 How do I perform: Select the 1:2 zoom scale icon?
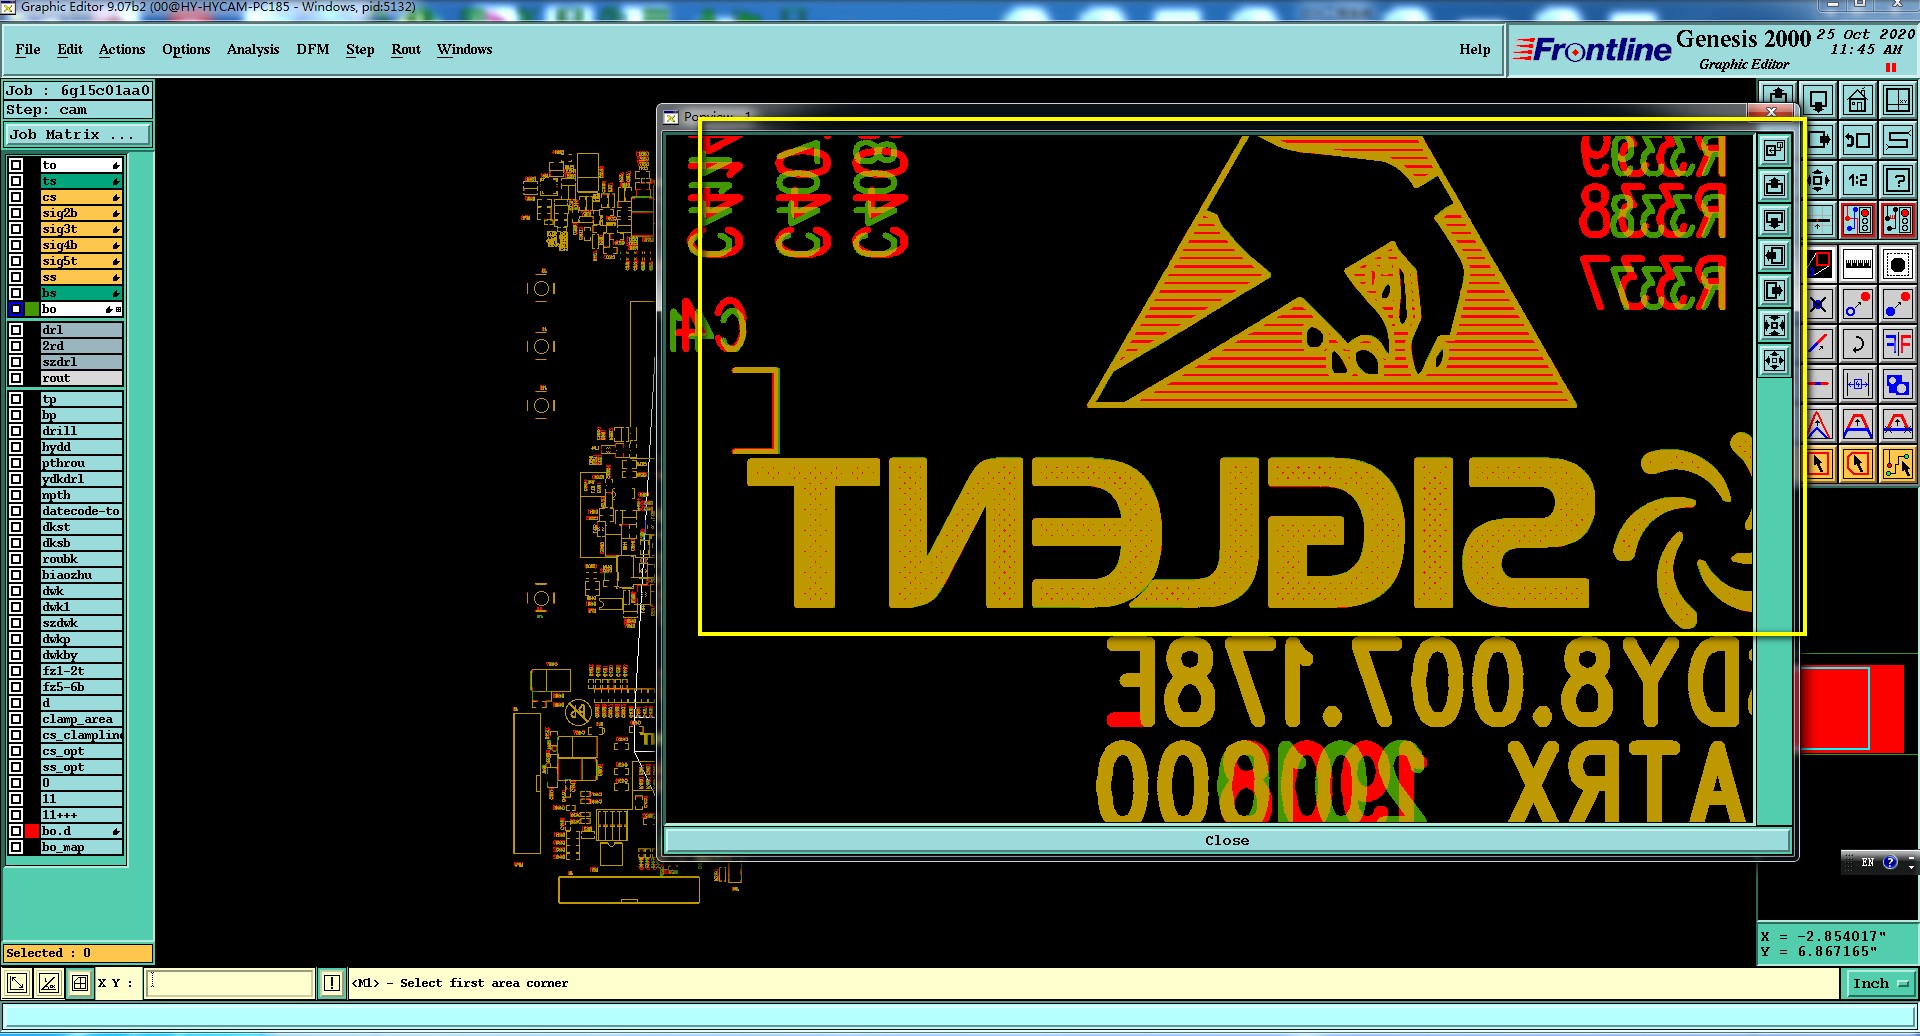click(x=1858, y=180)
